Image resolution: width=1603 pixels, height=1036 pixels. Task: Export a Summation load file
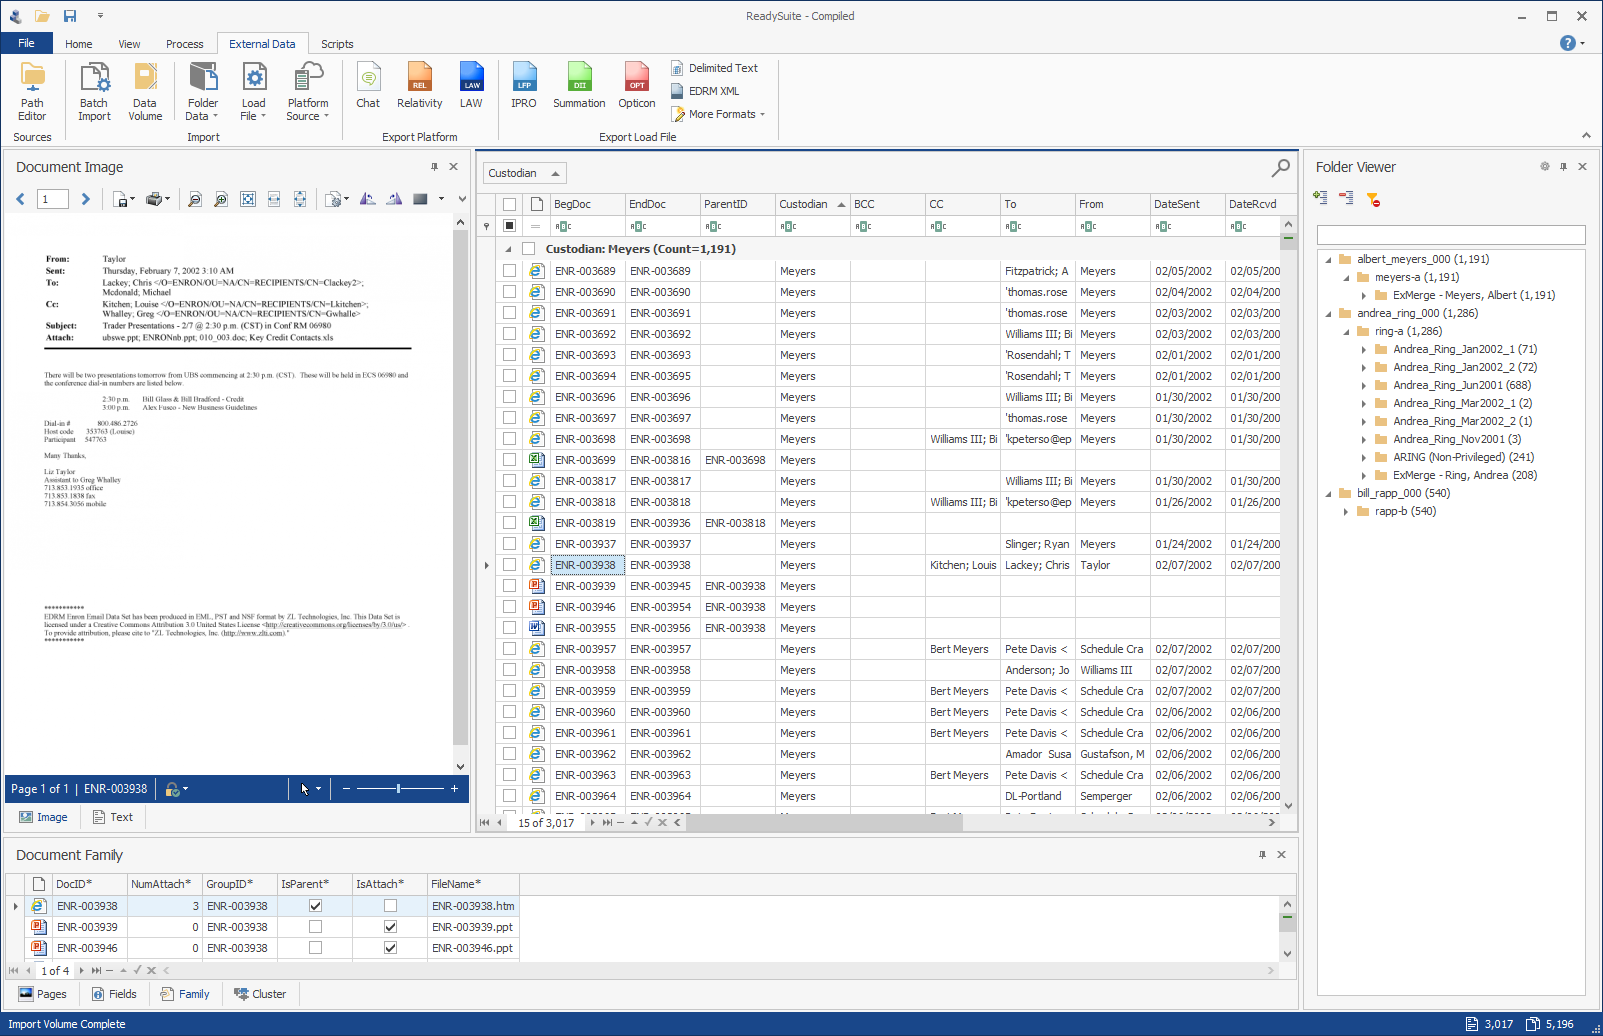(579, 86)
